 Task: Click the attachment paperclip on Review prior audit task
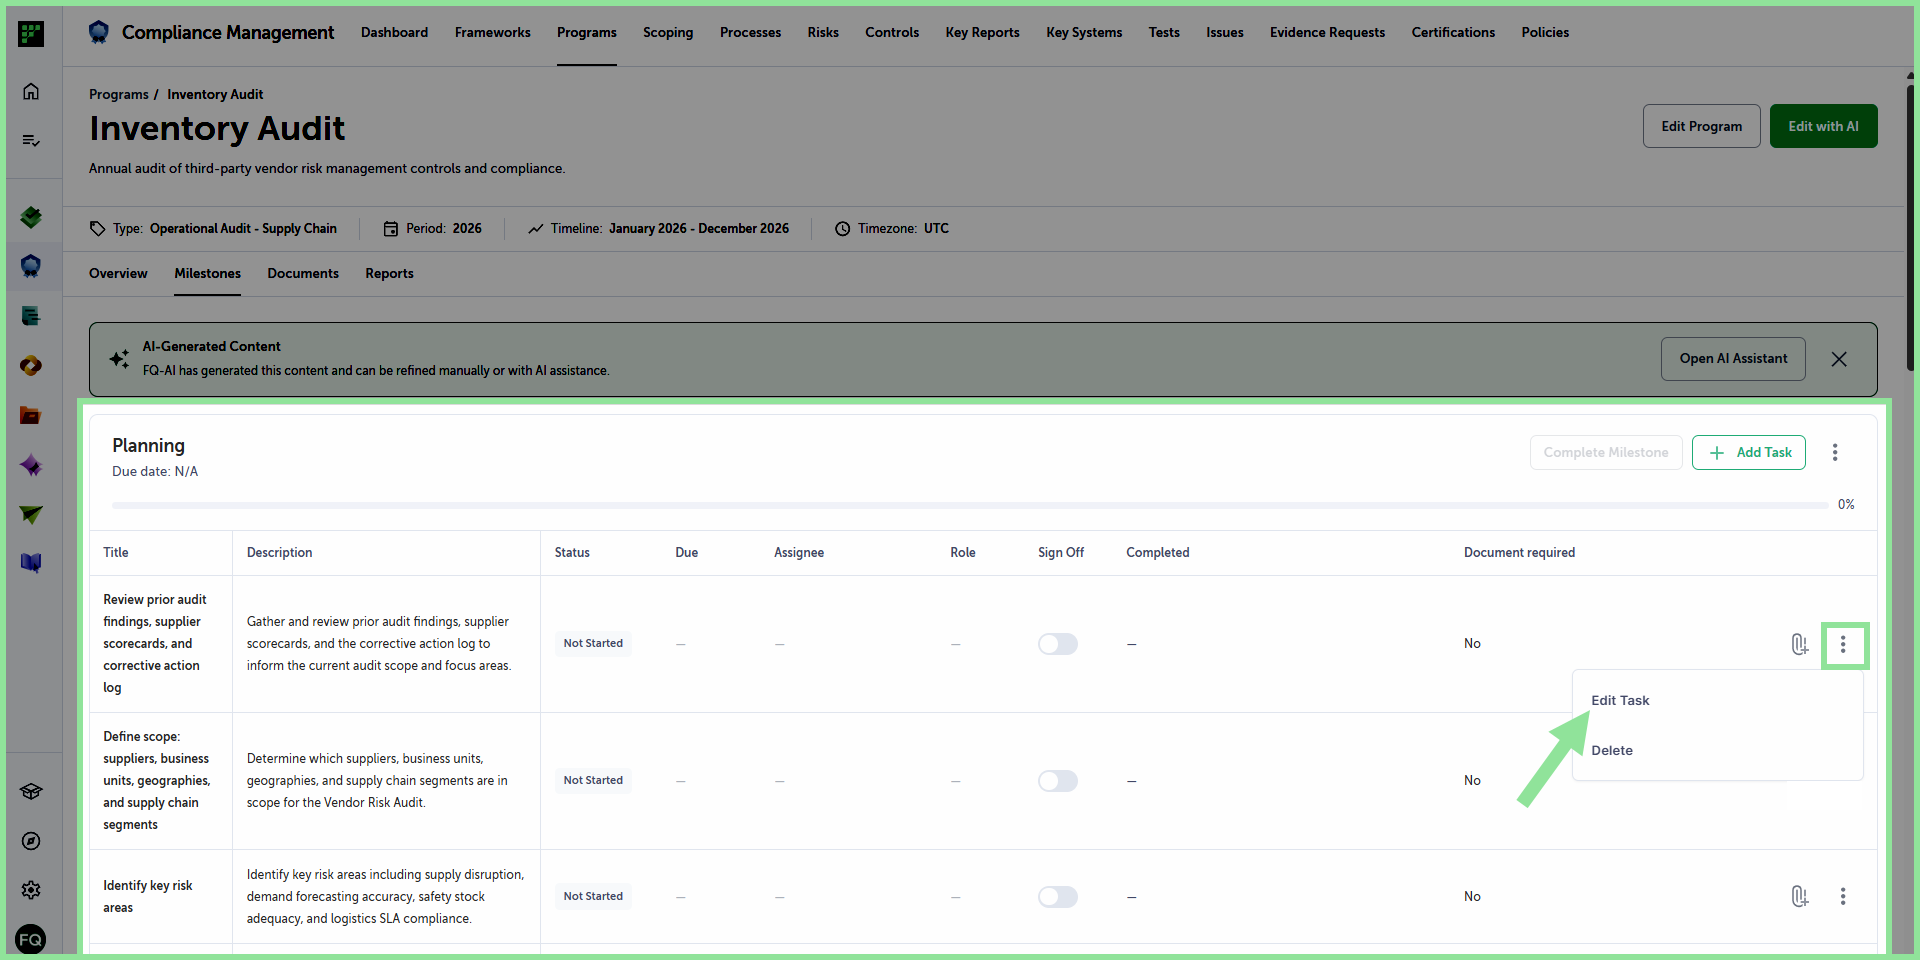[x=1799, y=644]
